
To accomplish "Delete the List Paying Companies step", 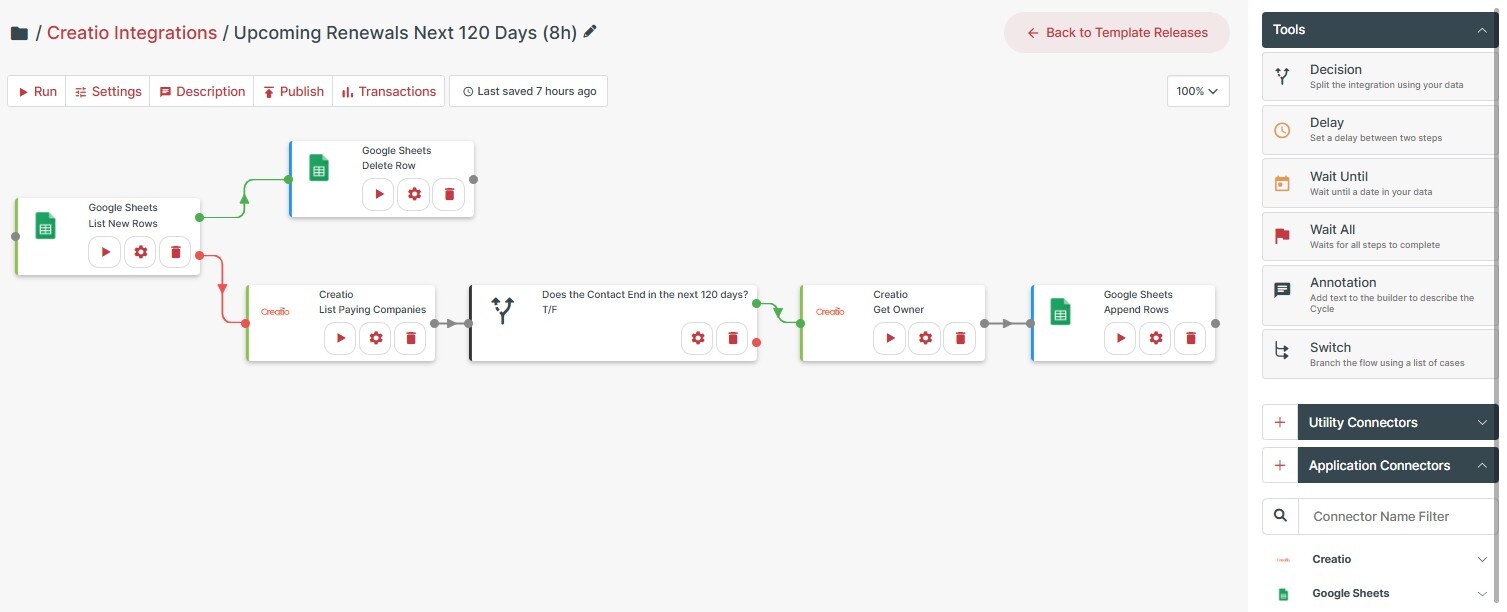I will 410,338.
